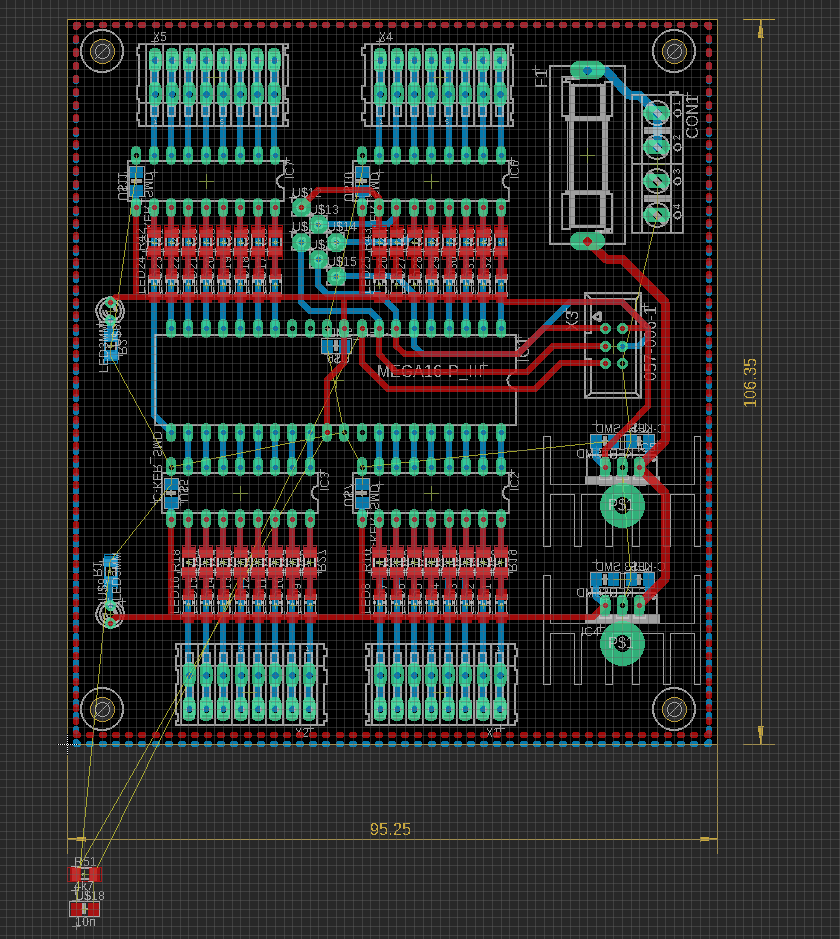Screen dimensions: 840x939
Task: Click the X1 connector at board bottom
Action: coord(441,684)
